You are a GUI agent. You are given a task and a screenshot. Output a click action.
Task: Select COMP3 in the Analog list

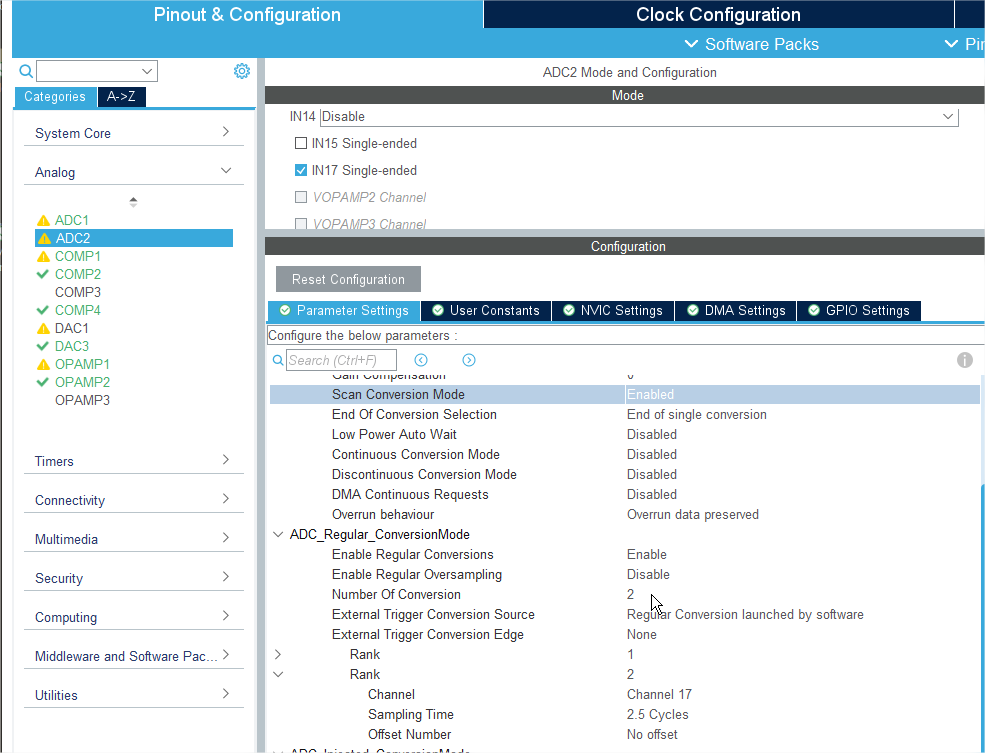coord(78,292)
